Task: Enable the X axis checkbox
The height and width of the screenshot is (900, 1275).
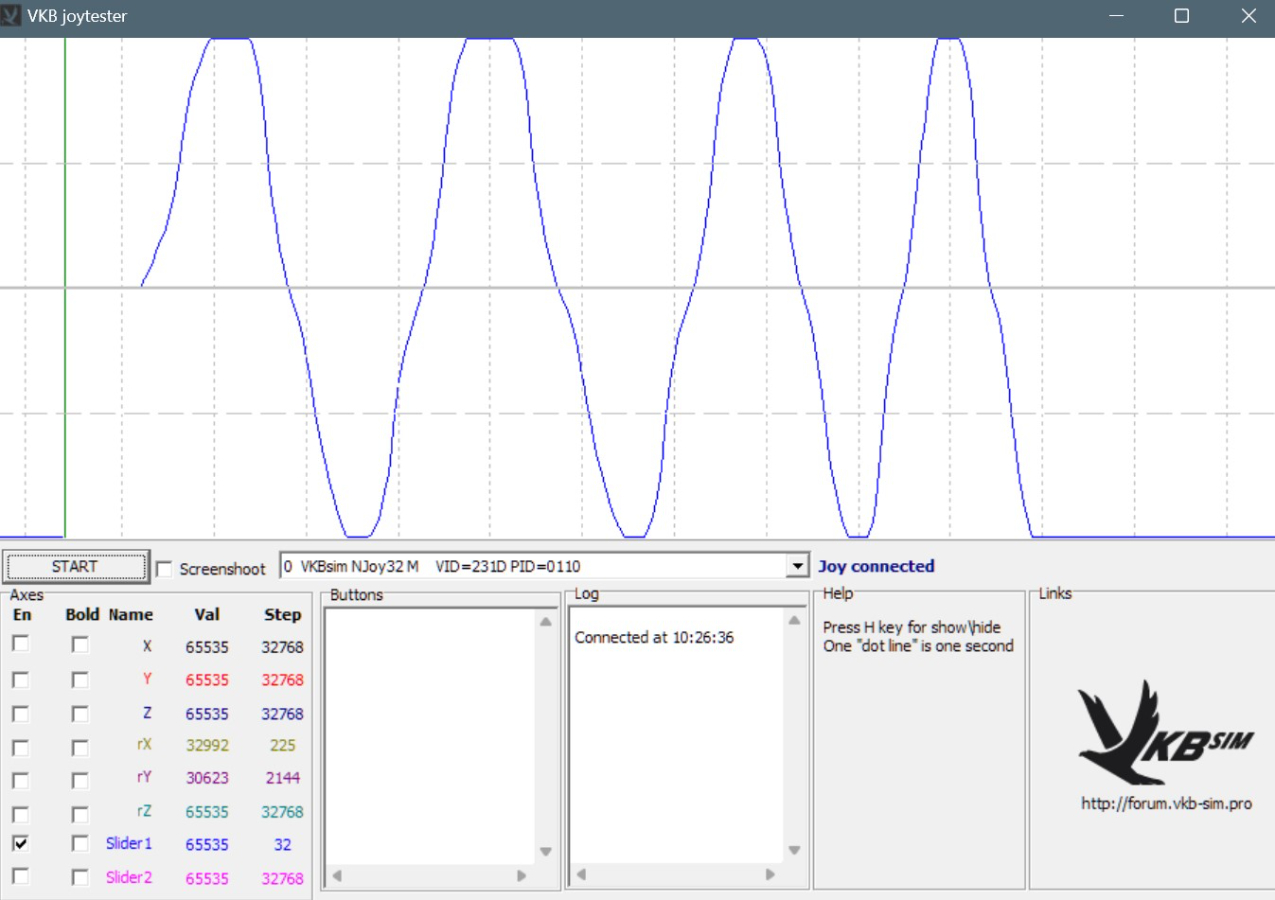Action: pos(20,645)
